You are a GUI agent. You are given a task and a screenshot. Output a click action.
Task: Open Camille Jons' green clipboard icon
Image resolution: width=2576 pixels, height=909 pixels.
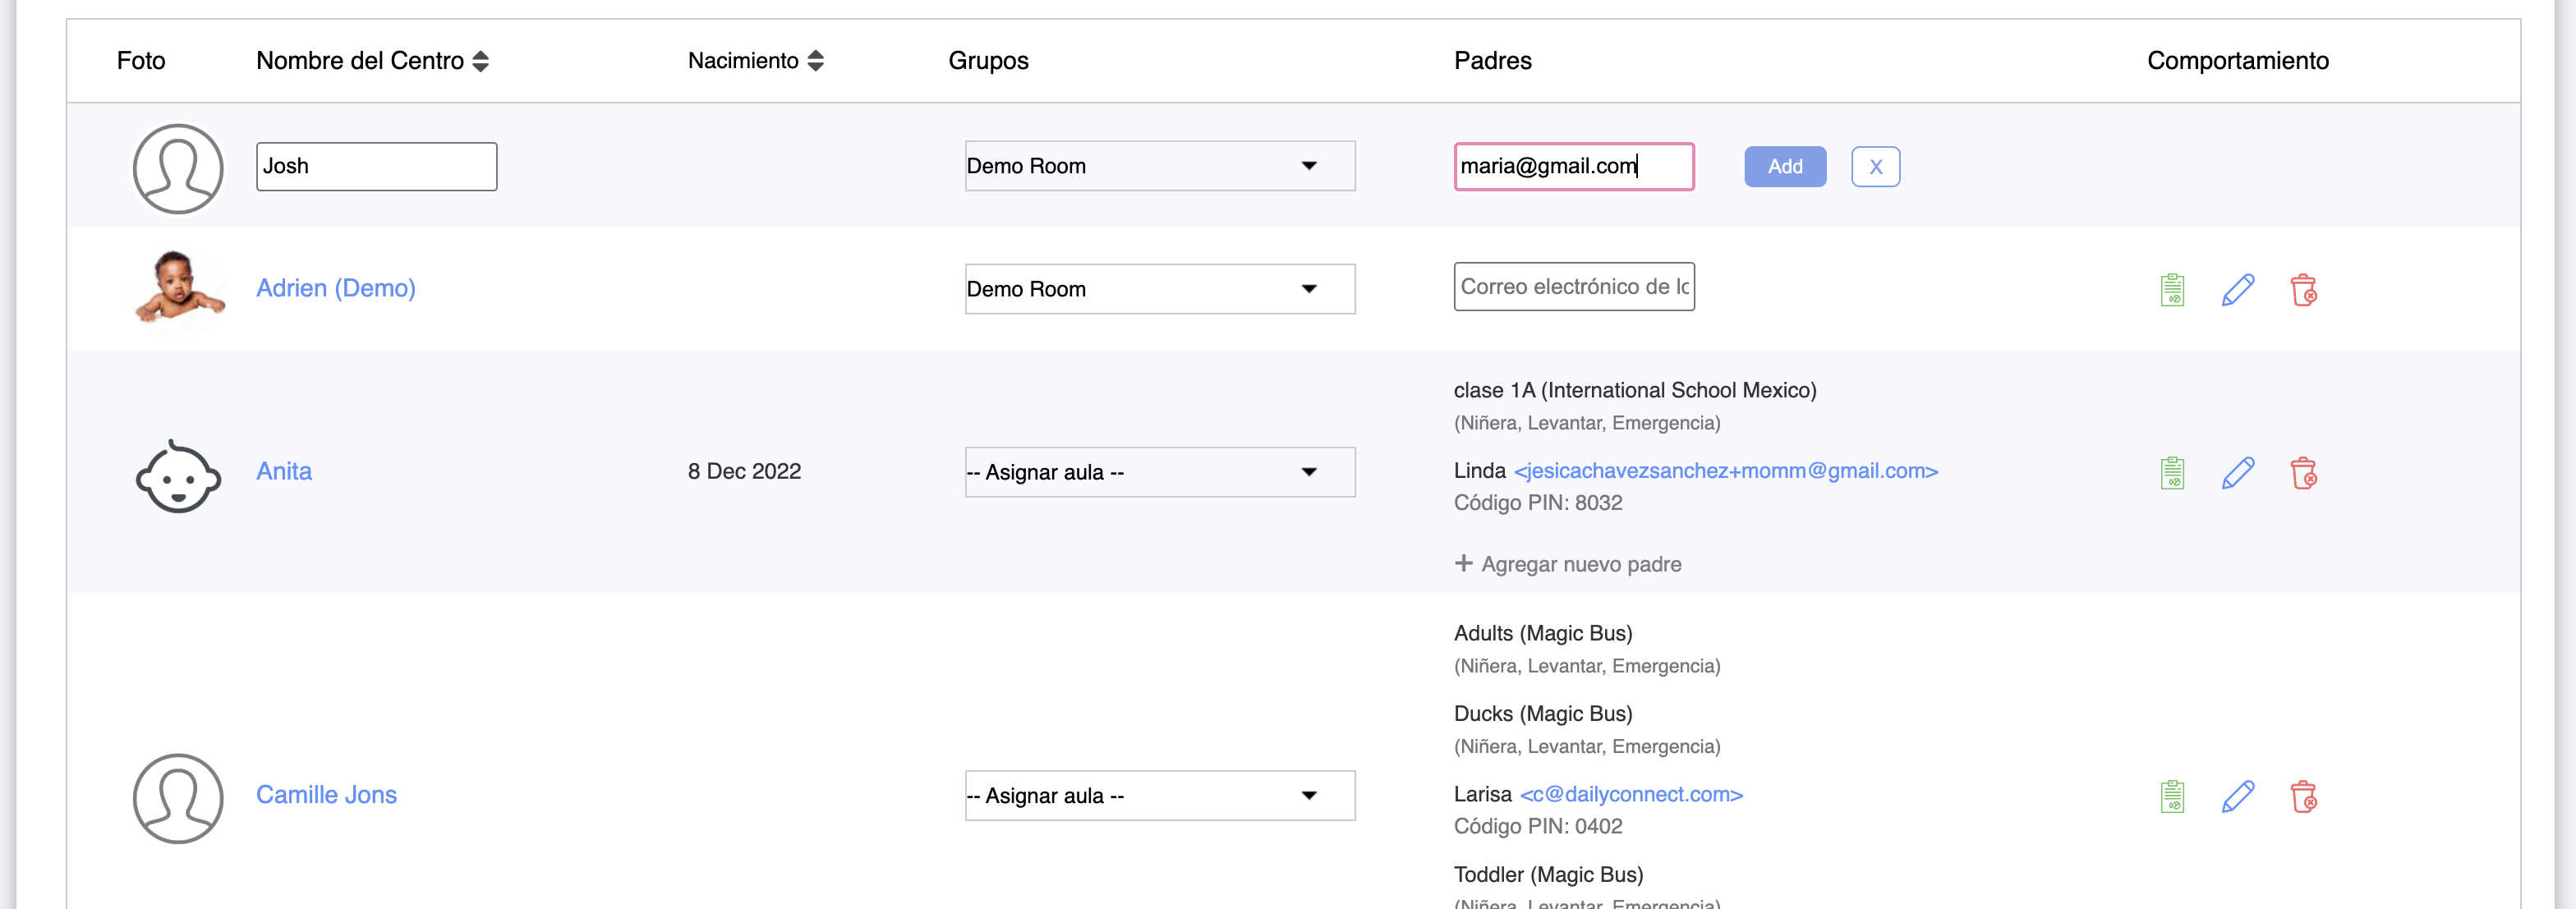tap(2171, 796)
